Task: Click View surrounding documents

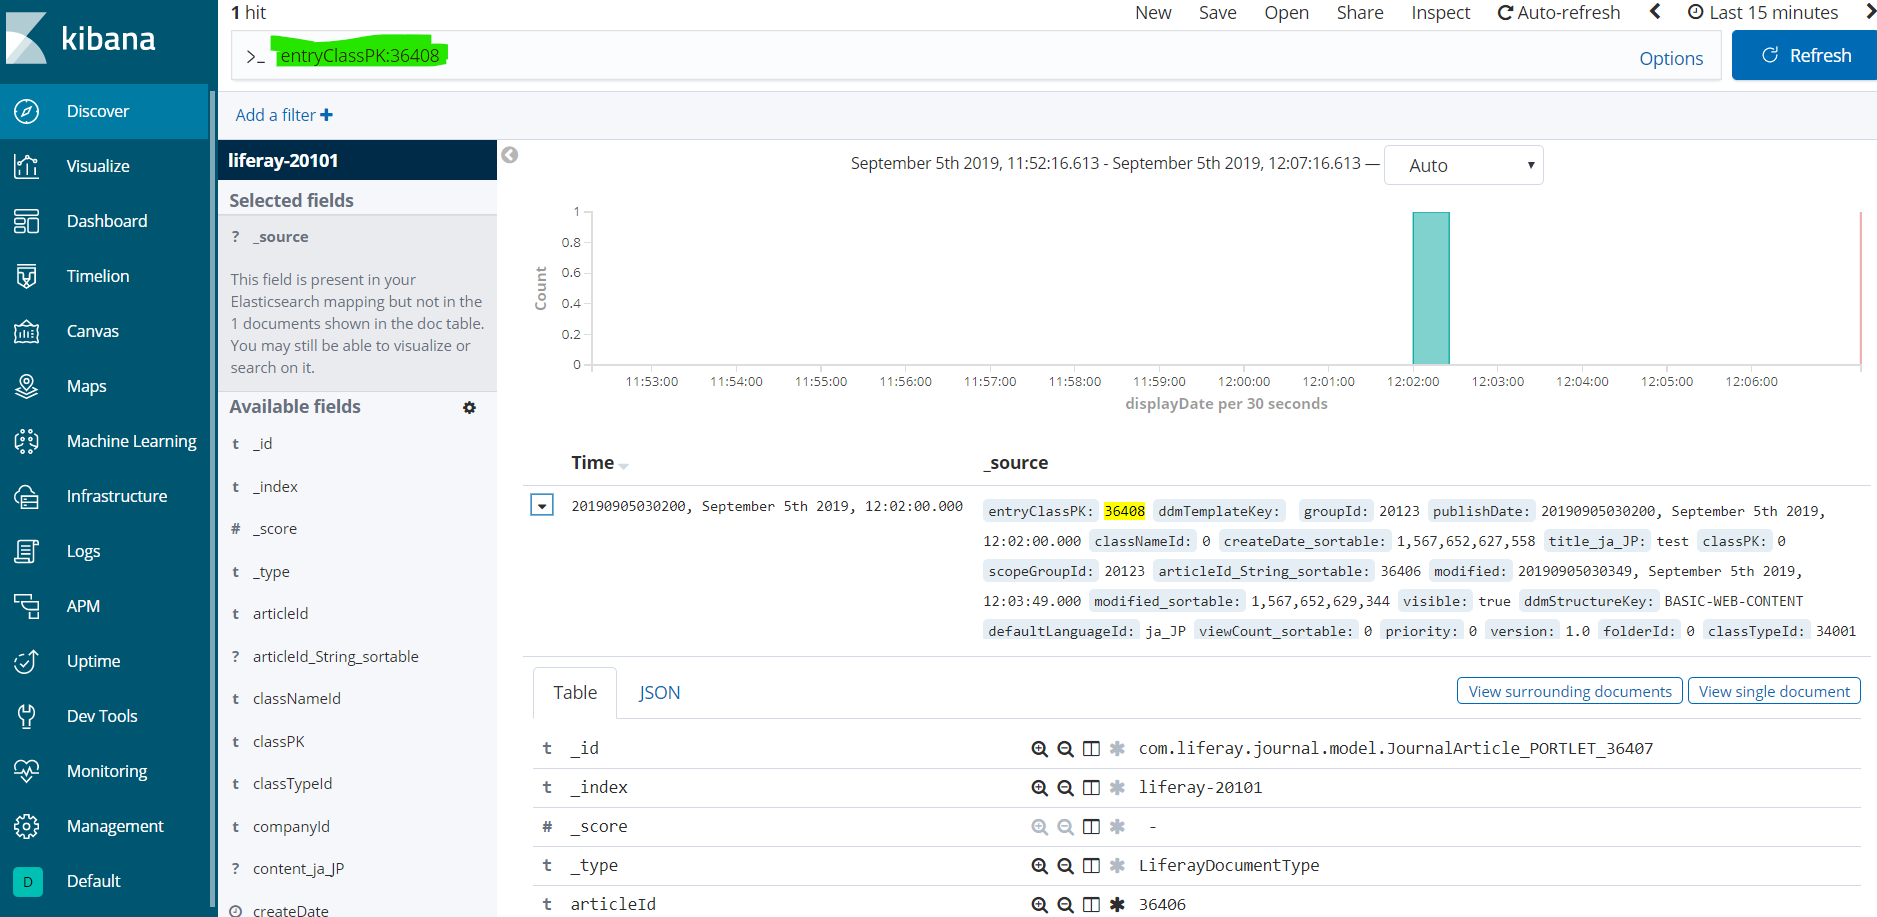Action: pos(1570,691)
